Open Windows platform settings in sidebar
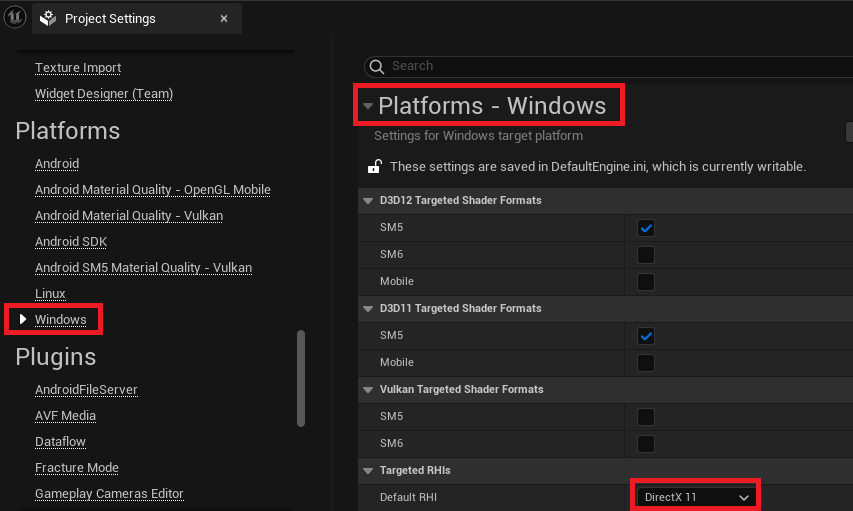The width and height of the screenshot is (853, 511). [x=60, y=320]
